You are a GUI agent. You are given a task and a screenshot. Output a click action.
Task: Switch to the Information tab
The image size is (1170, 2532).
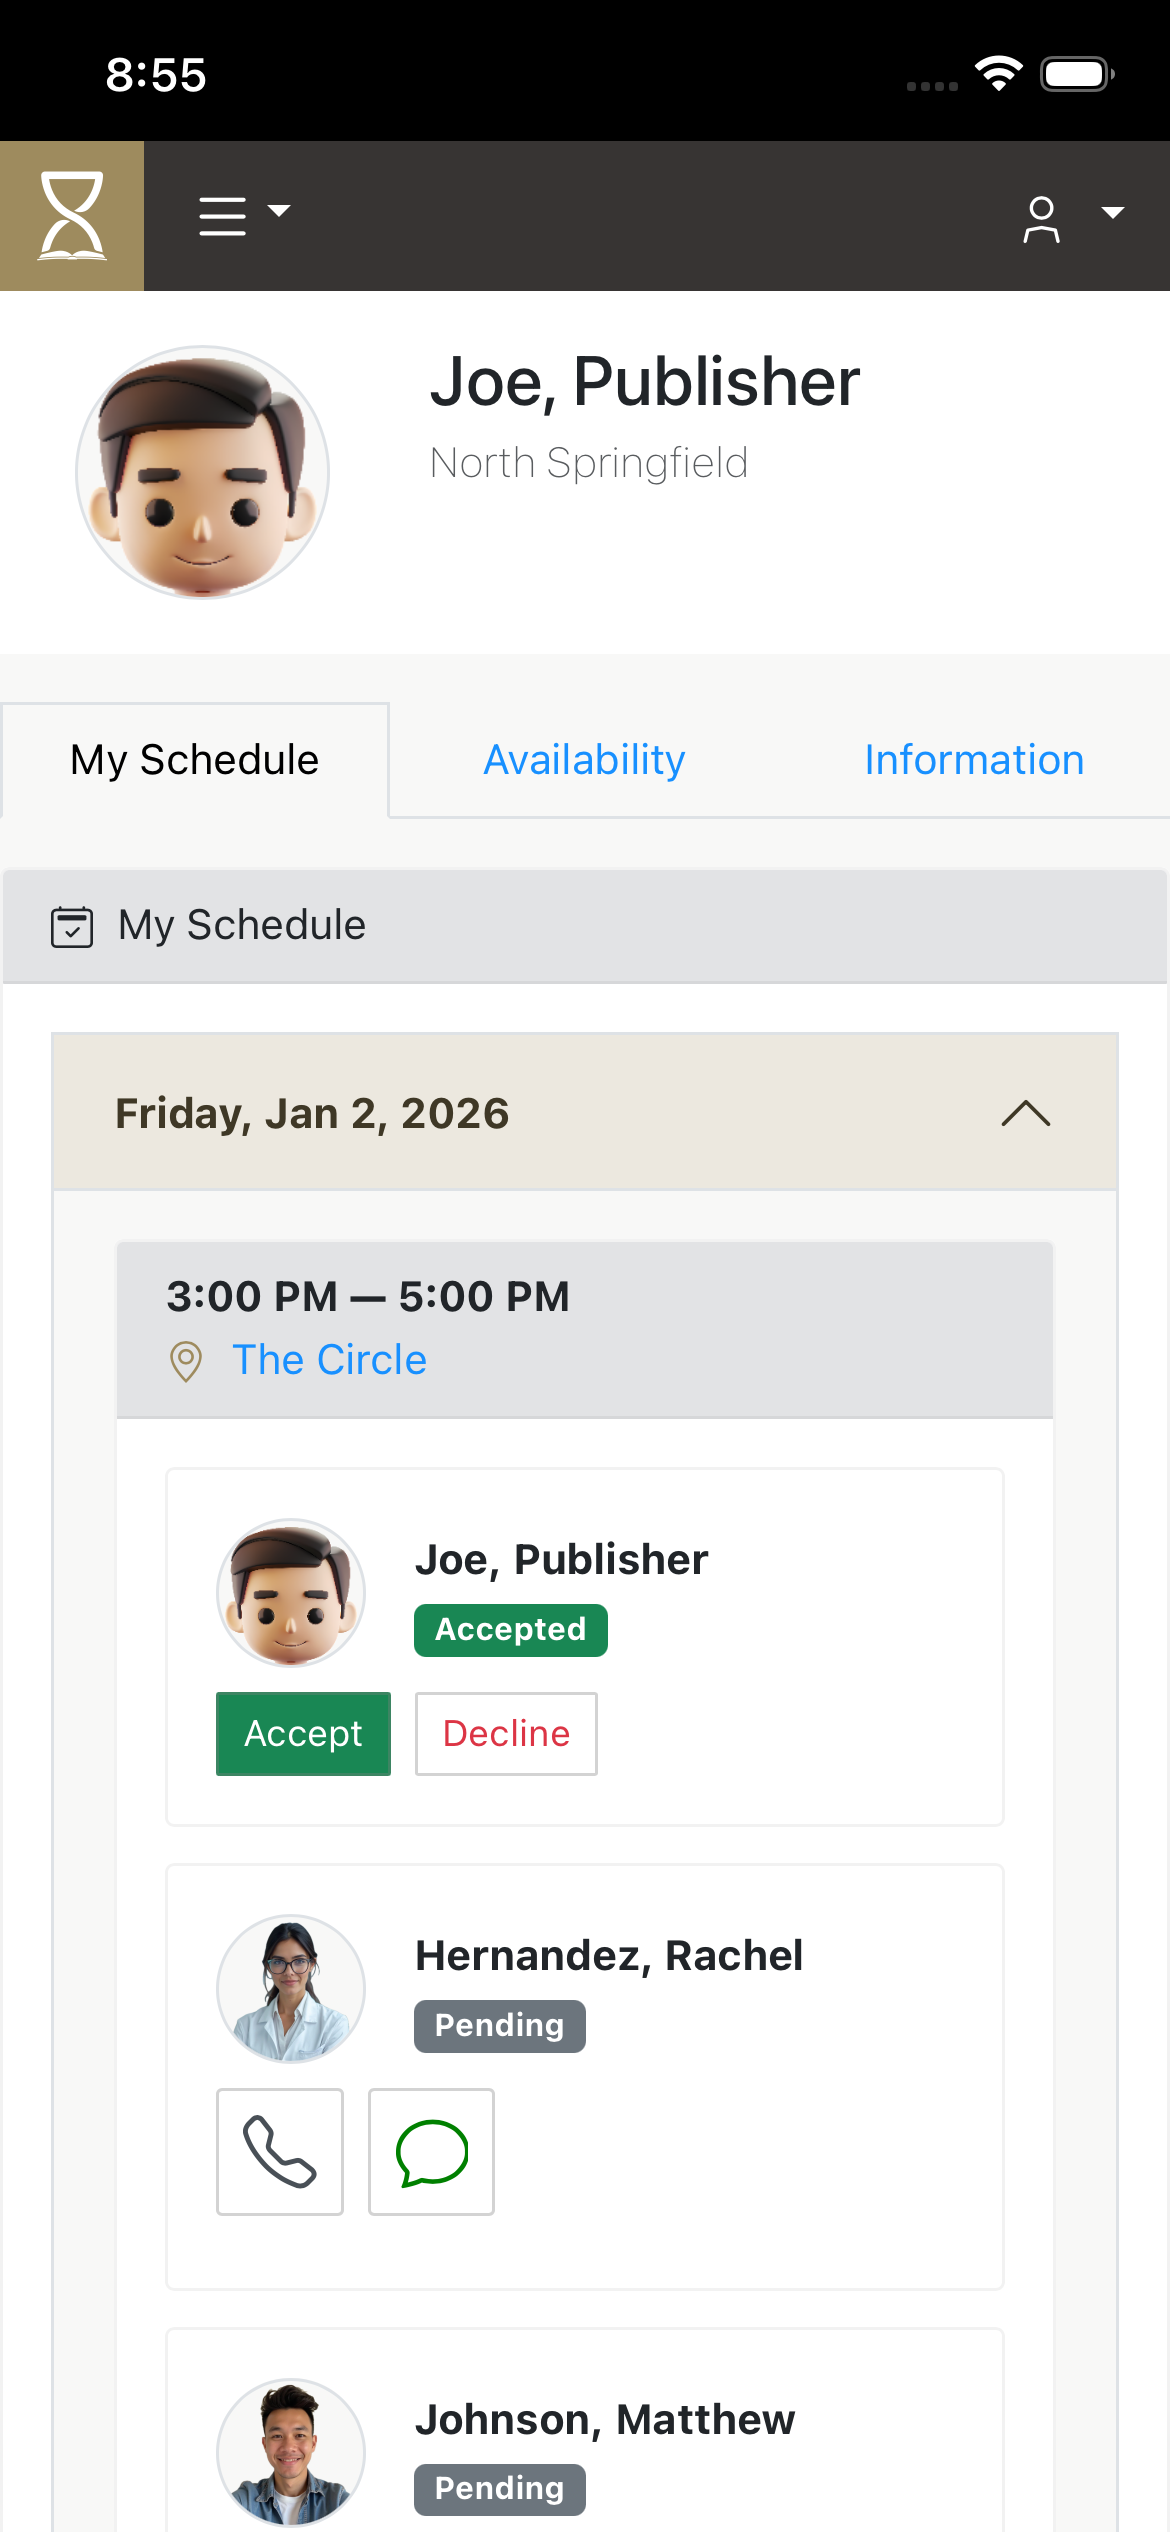(973, 760)
